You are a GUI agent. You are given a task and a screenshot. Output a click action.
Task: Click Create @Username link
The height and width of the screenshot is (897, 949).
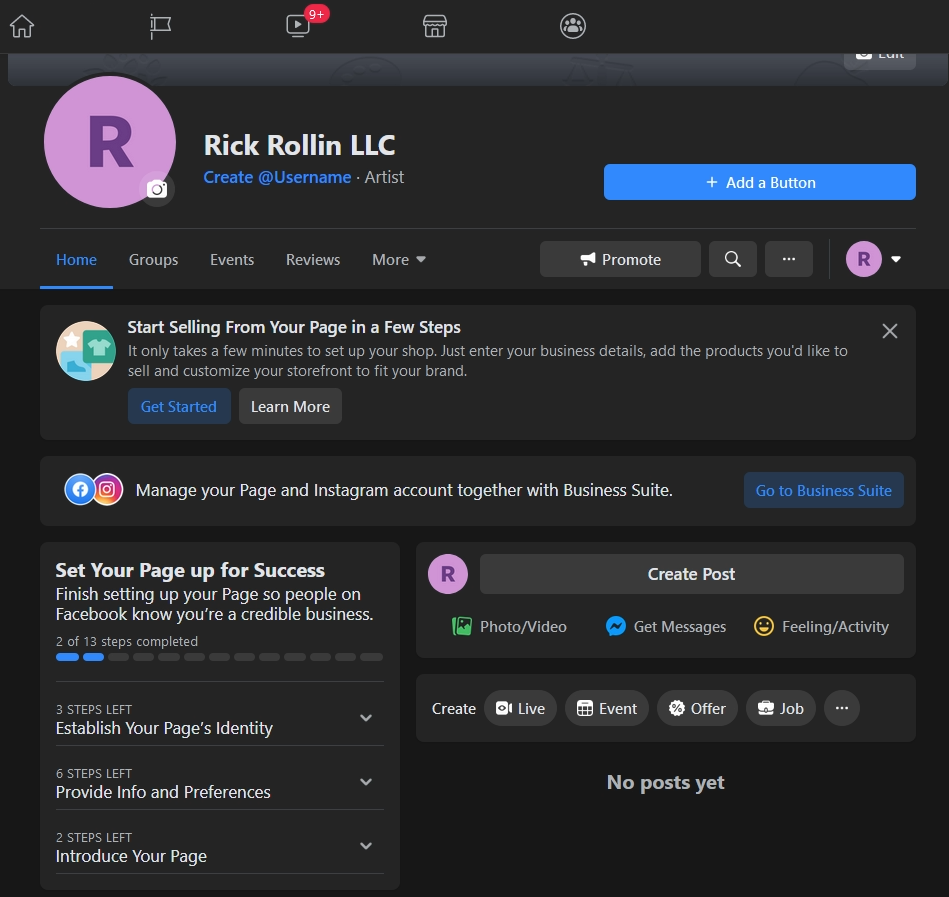click(277, 177)
